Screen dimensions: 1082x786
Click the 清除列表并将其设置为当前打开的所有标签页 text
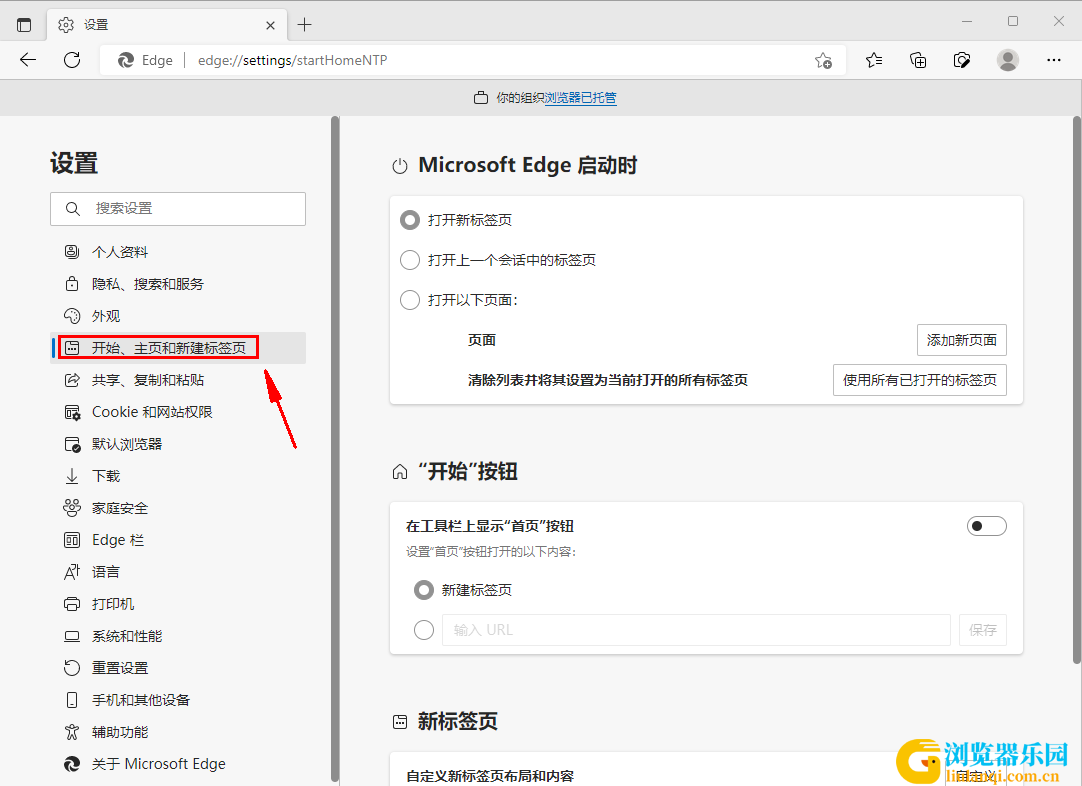(x=608, y=380)
